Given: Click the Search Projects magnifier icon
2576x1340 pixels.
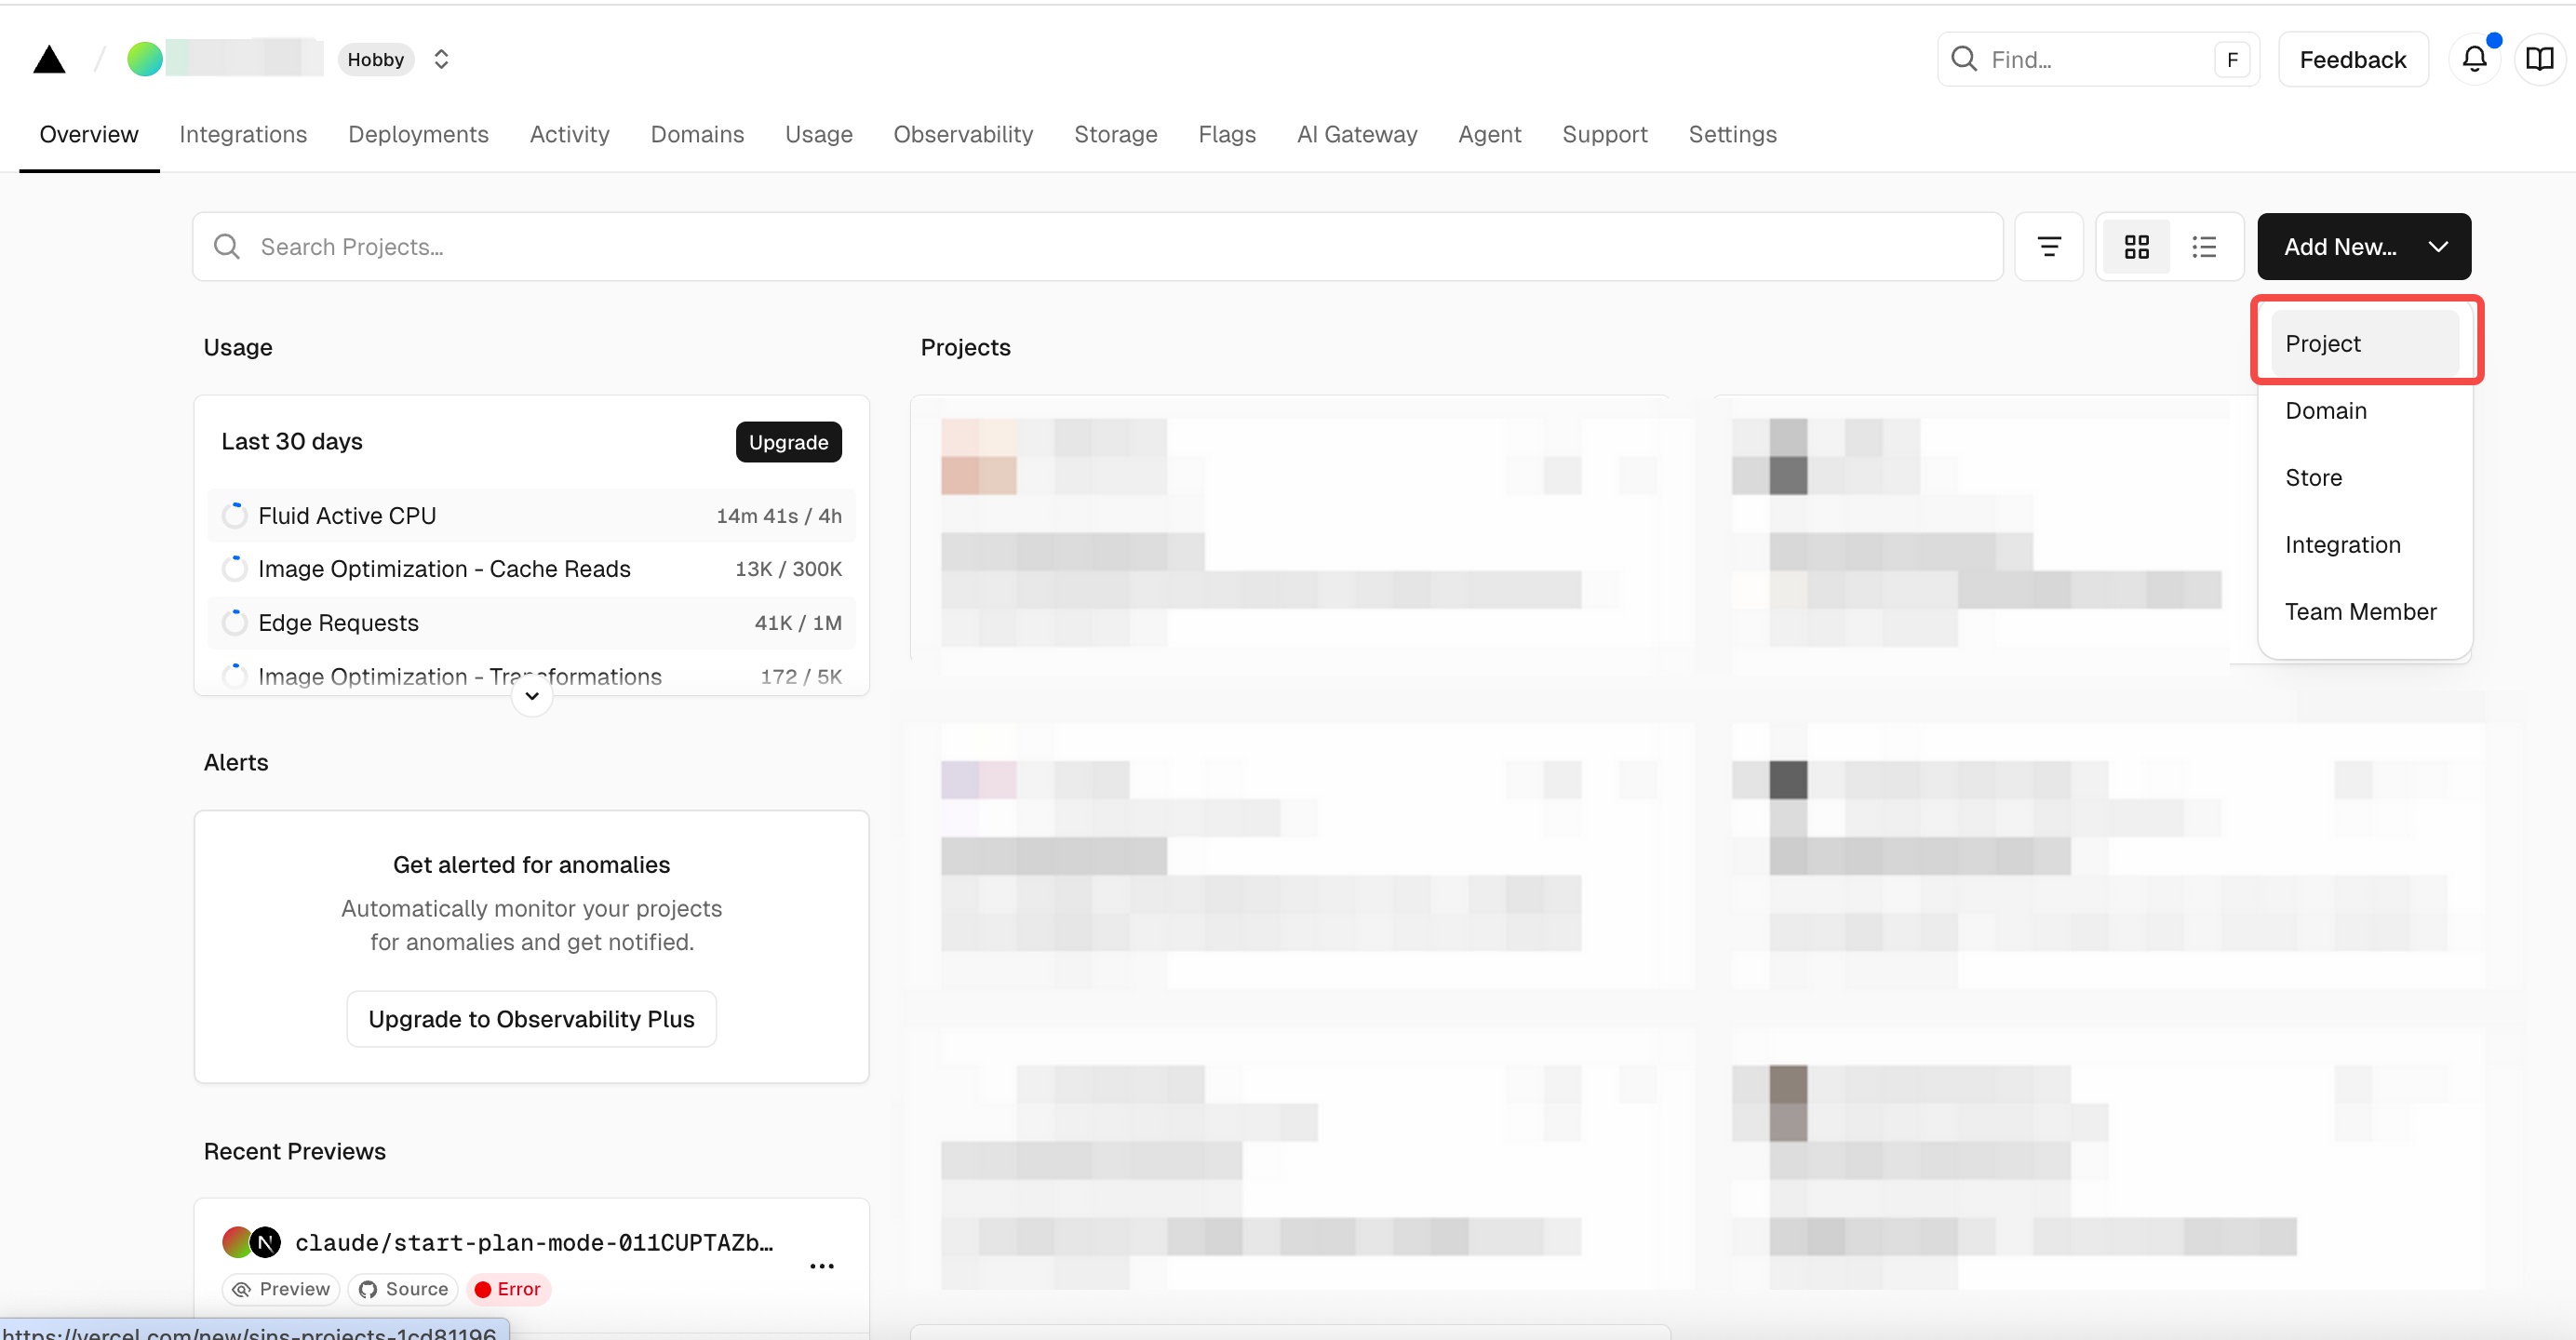Looking at the screenshot, I should click(227, 246).
